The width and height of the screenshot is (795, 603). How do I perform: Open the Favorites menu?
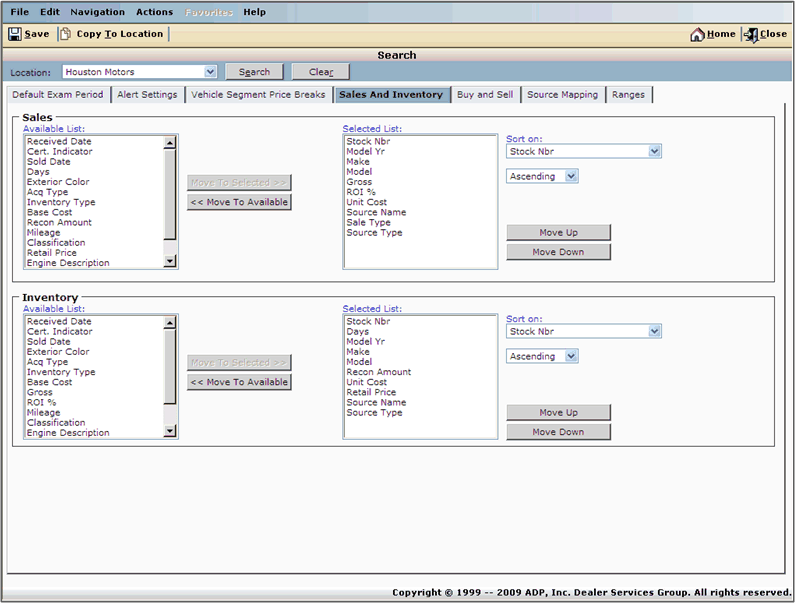click(x=209, y=12)
